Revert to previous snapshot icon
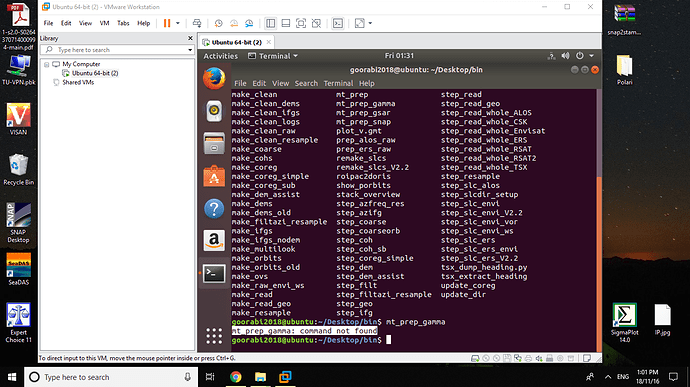 (x=234, y=23)
